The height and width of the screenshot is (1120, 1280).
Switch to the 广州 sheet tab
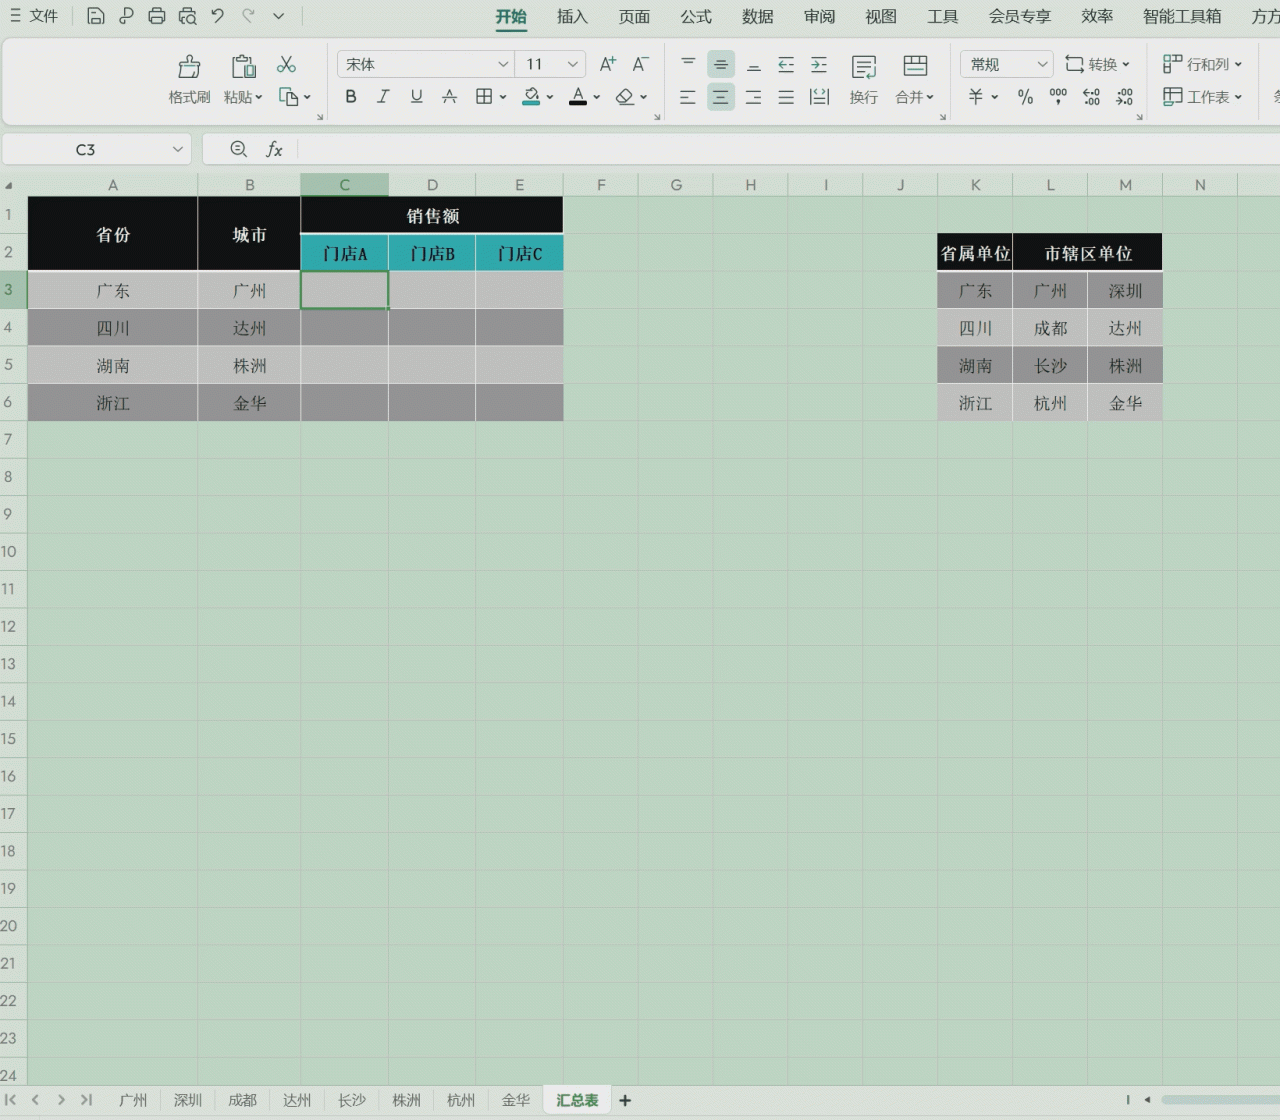[133, 1100]
